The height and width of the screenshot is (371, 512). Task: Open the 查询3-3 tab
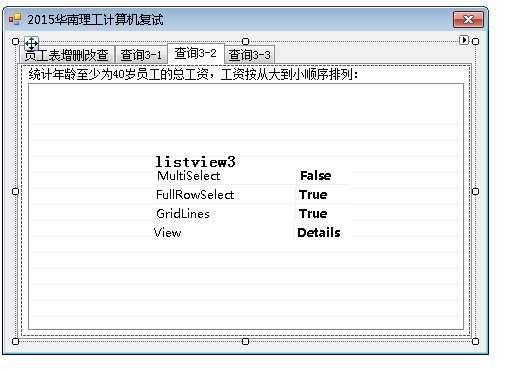pyautogui.click(x=250, y=55)
